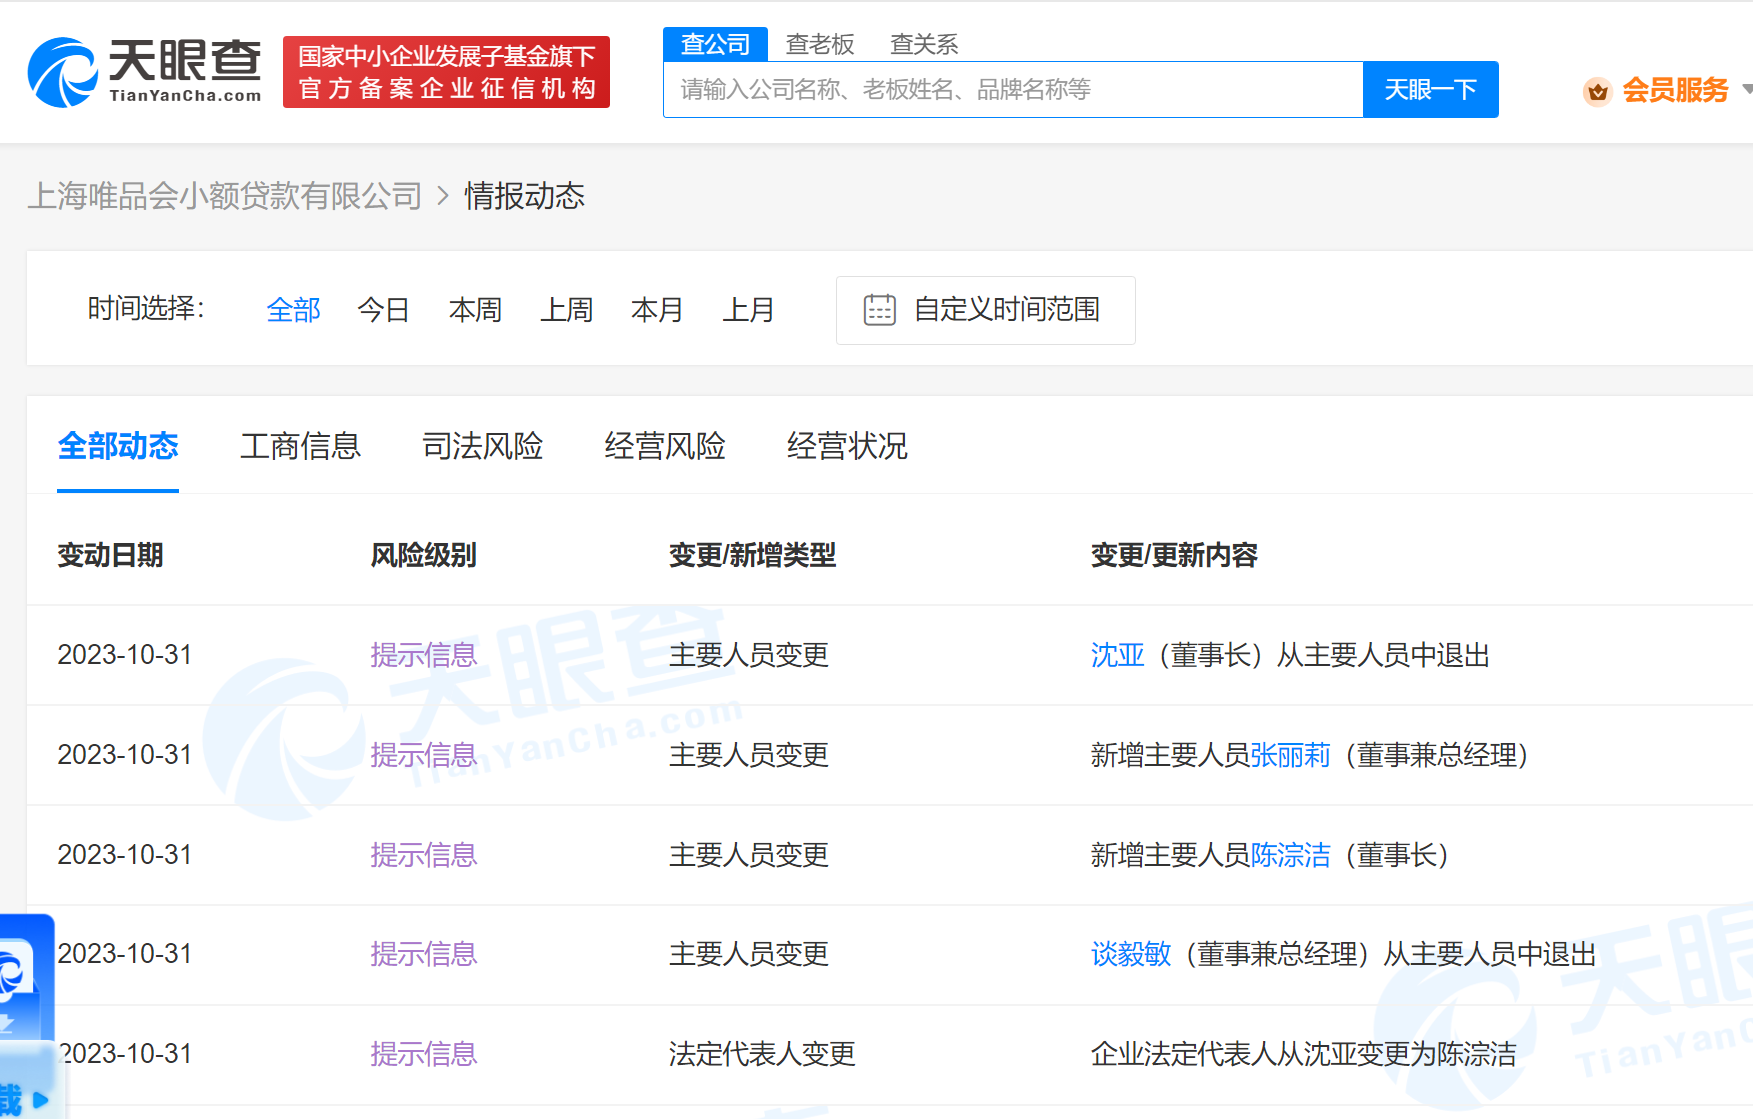Select the 全部 time filter
1753x1119 pixels.
293,310
